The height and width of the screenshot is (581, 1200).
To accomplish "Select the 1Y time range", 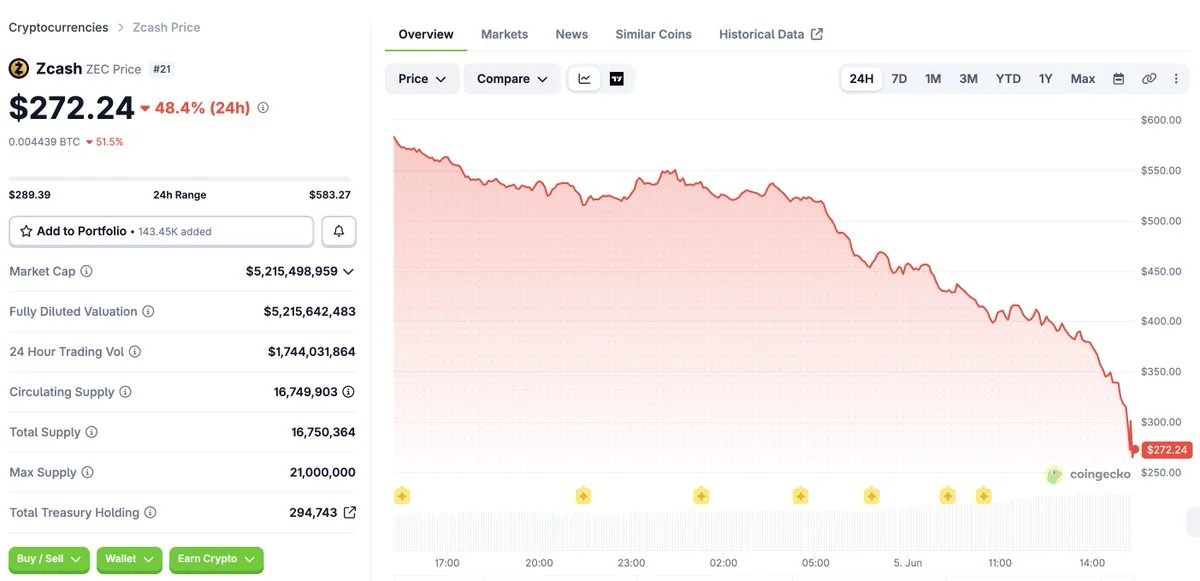I will [x=1045, y=79].
